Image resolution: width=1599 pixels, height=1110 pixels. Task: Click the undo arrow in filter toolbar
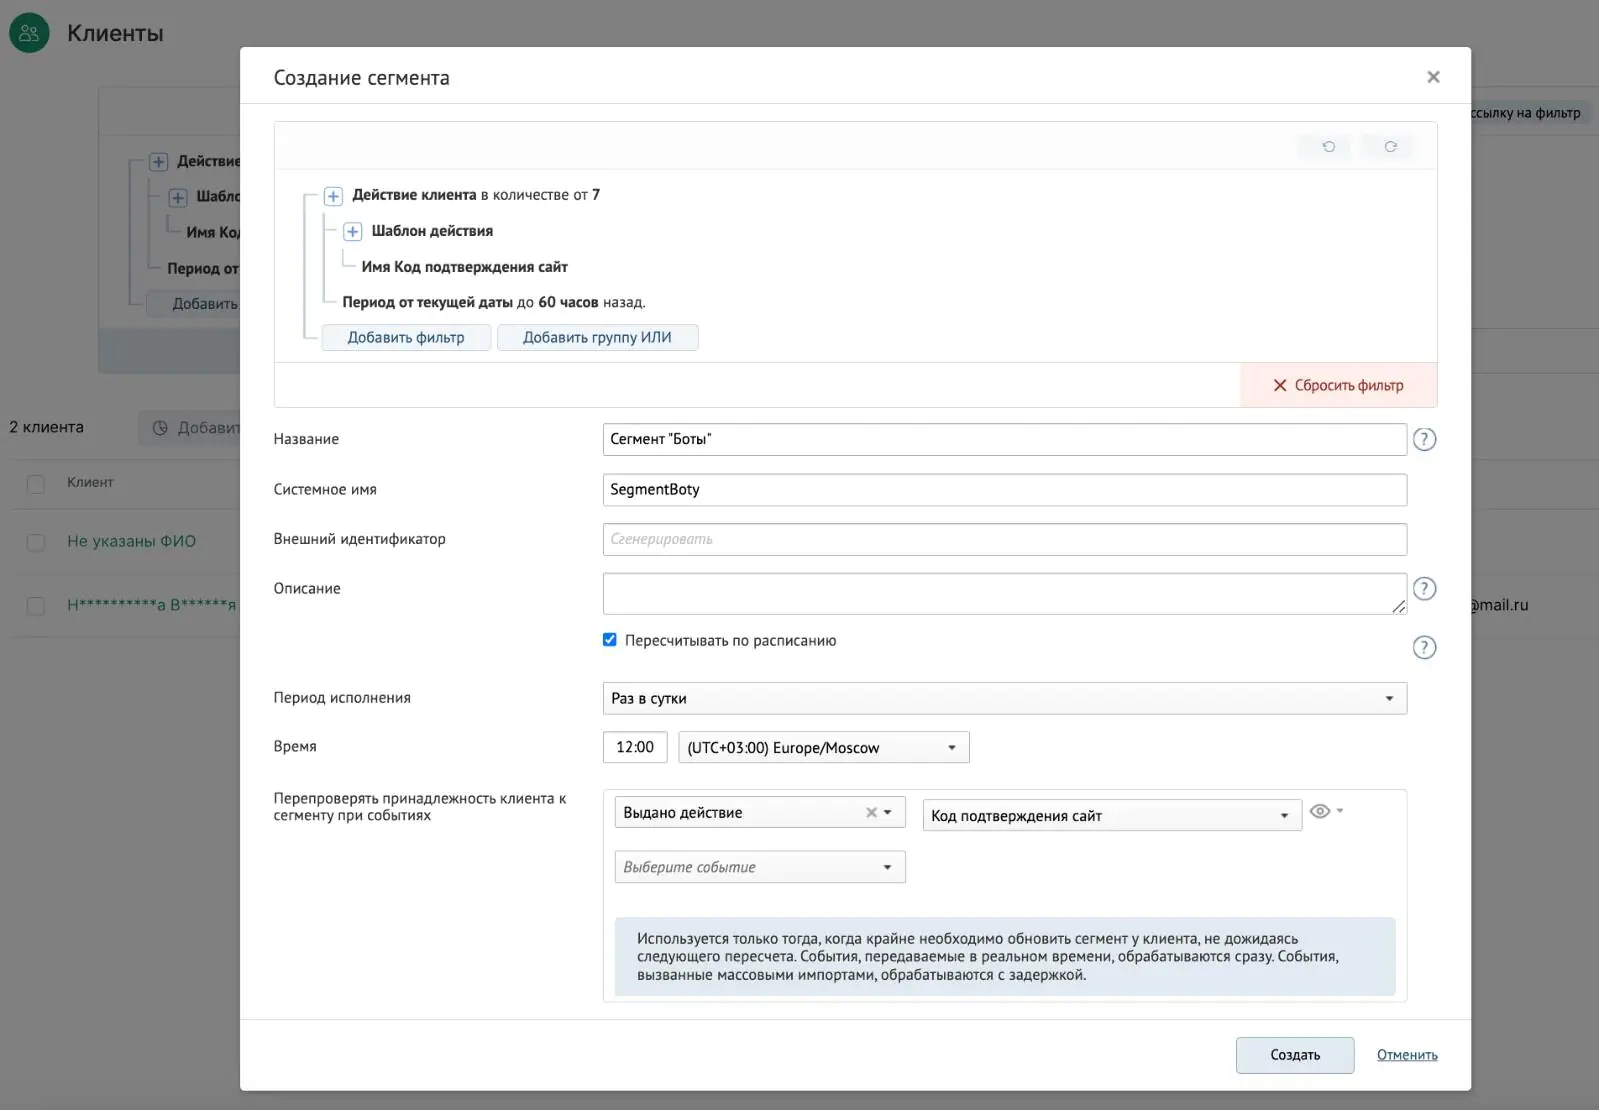(x=1328, y=147)
